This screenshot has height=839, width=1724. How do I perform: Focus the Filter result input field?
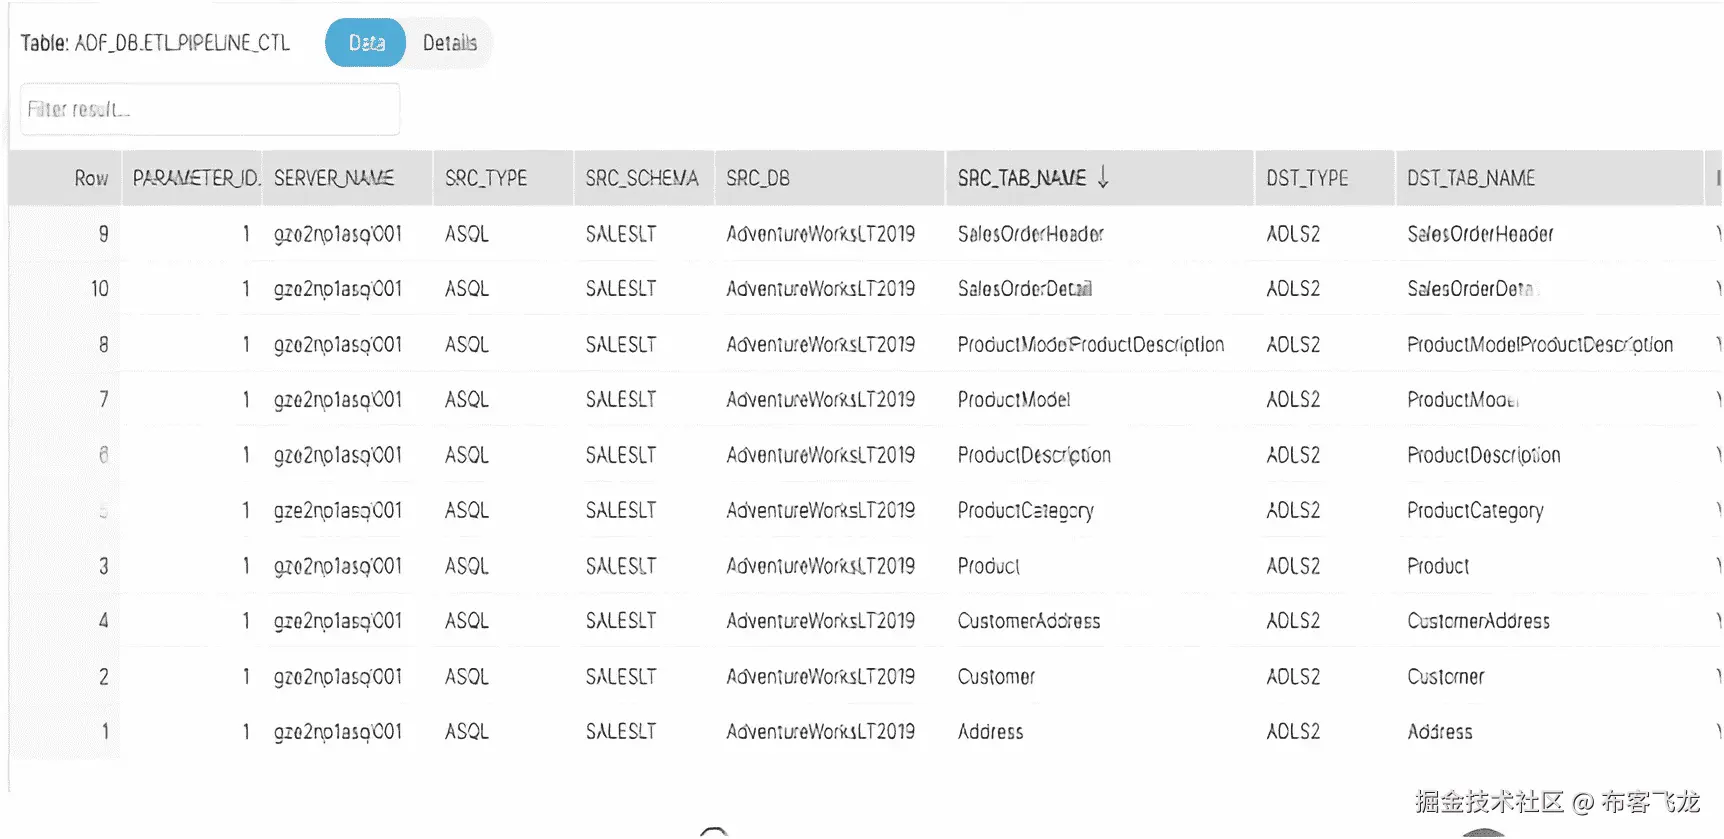(x=210, y=109)
